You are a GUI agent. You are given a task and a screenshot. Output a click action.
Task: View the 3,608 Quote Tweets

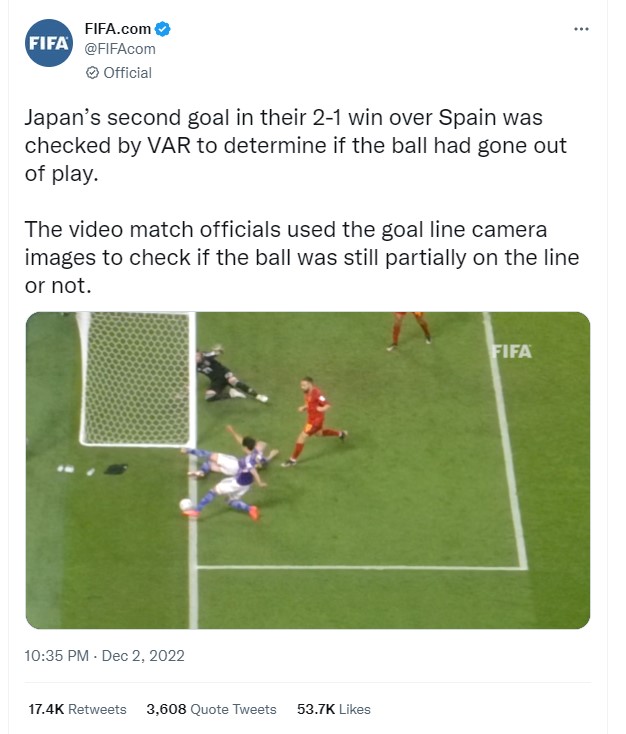pyautogui.click(x=212, y=709)
